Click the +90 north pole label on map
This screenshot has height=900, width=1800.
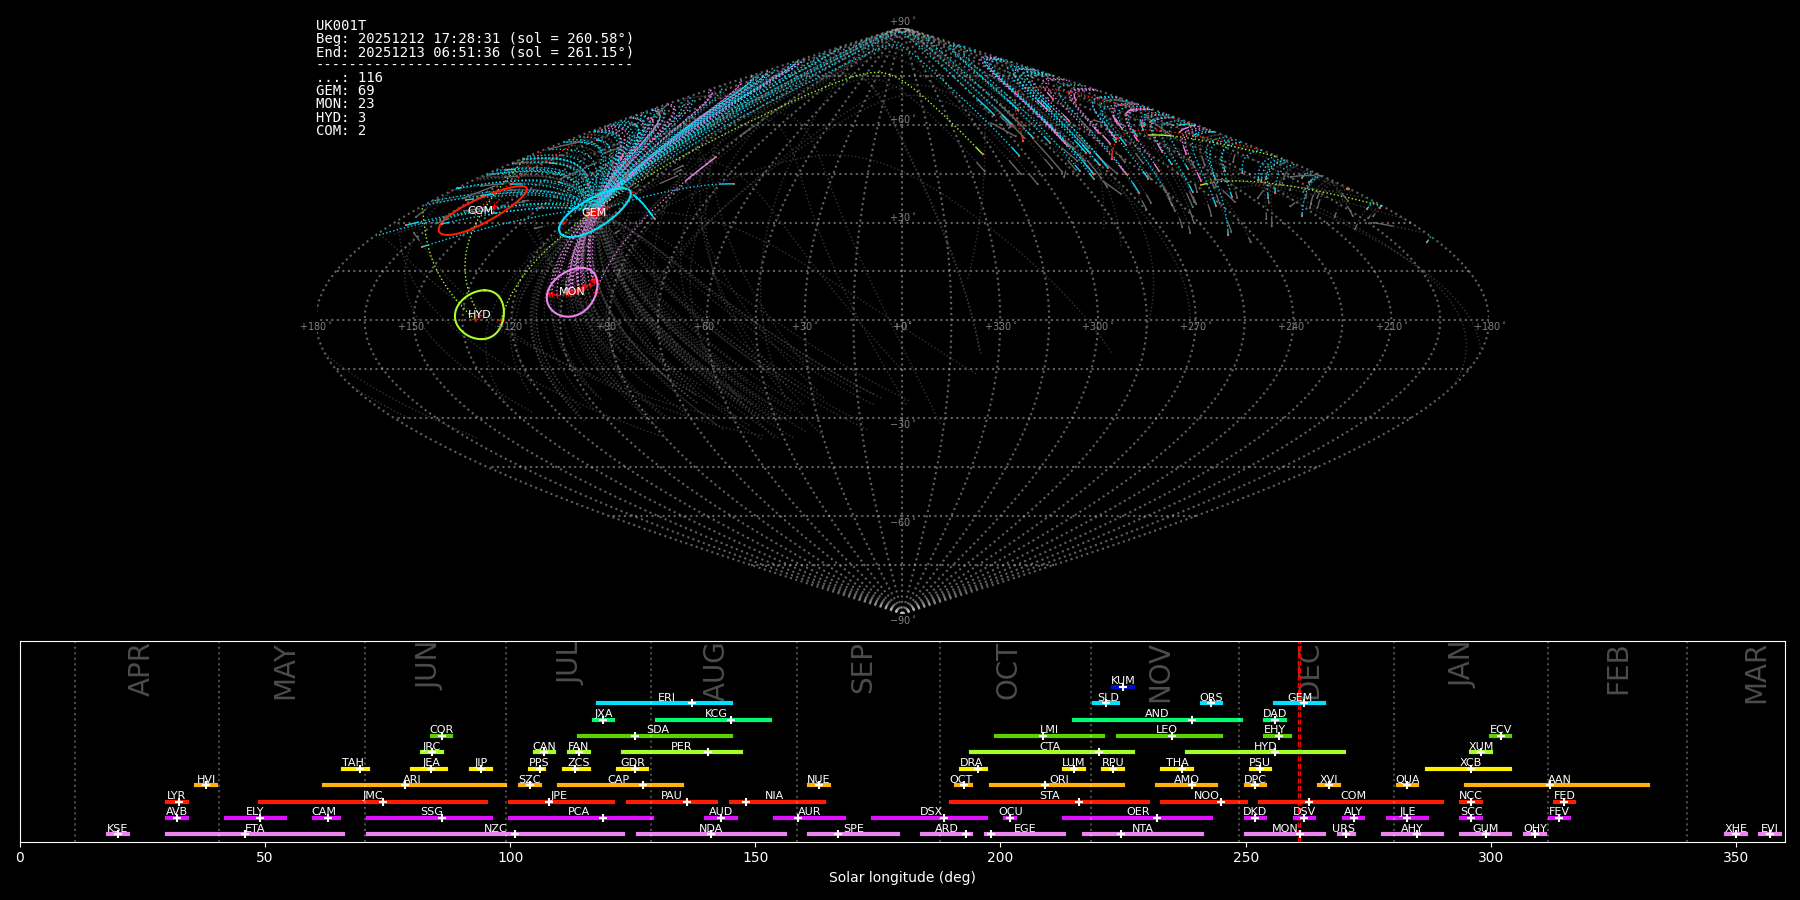tap(901, 21)
